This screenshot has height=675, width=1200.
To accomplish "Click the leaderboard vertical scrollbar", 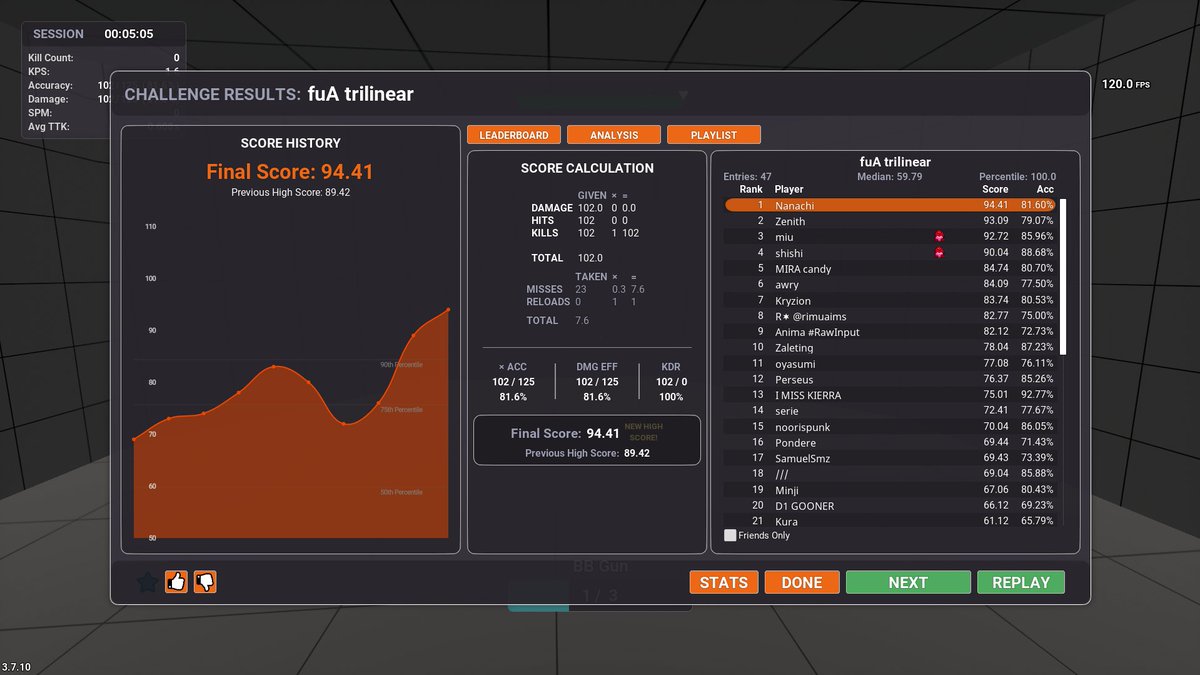I will 1064,276.
